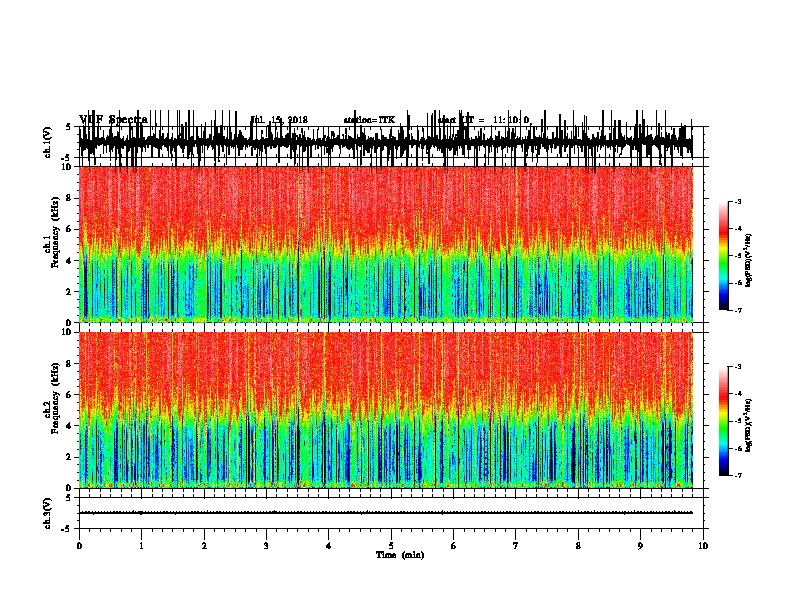This screenshot has width=792, height=612.
Task: Click the "6" kHz tick on ch.2 spectrogram
Action: [x=69, y=395]
